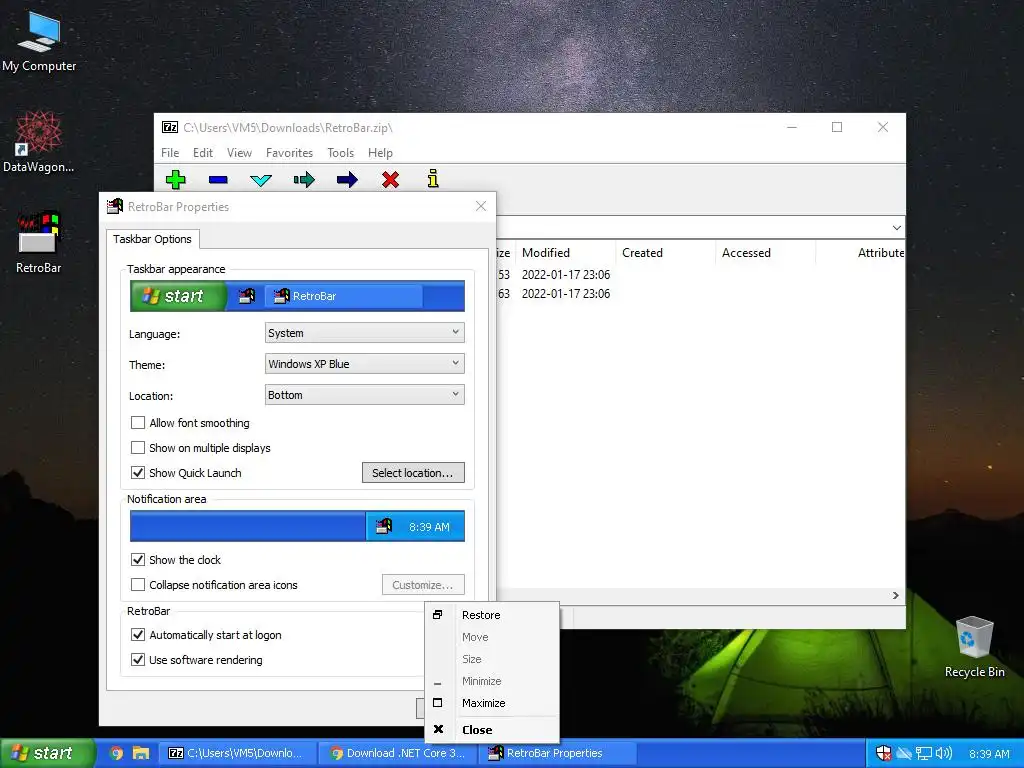The height and width of the screenshot is (768, 1024).
Task: Open the Language dropdown set to System
Action: (x=364, y=333)
